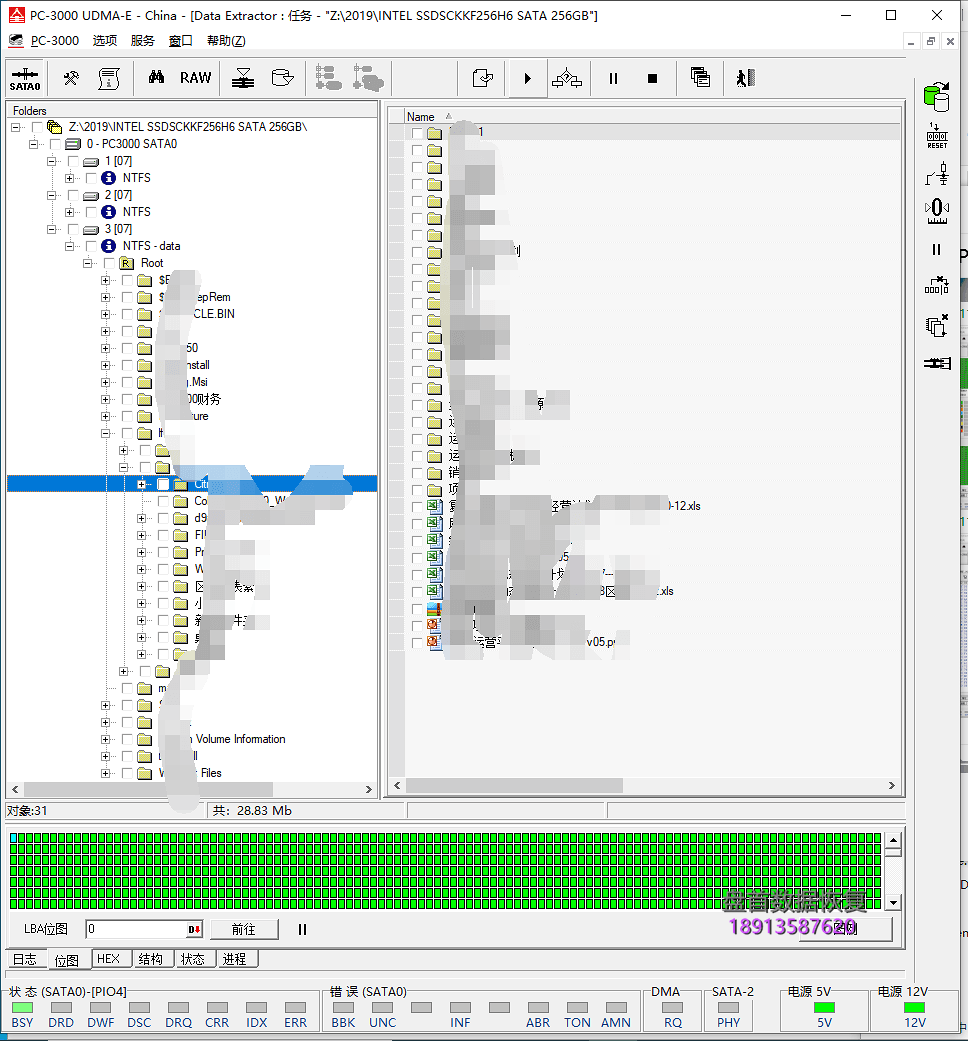Click the play/start toolbar button

(528, 78)
